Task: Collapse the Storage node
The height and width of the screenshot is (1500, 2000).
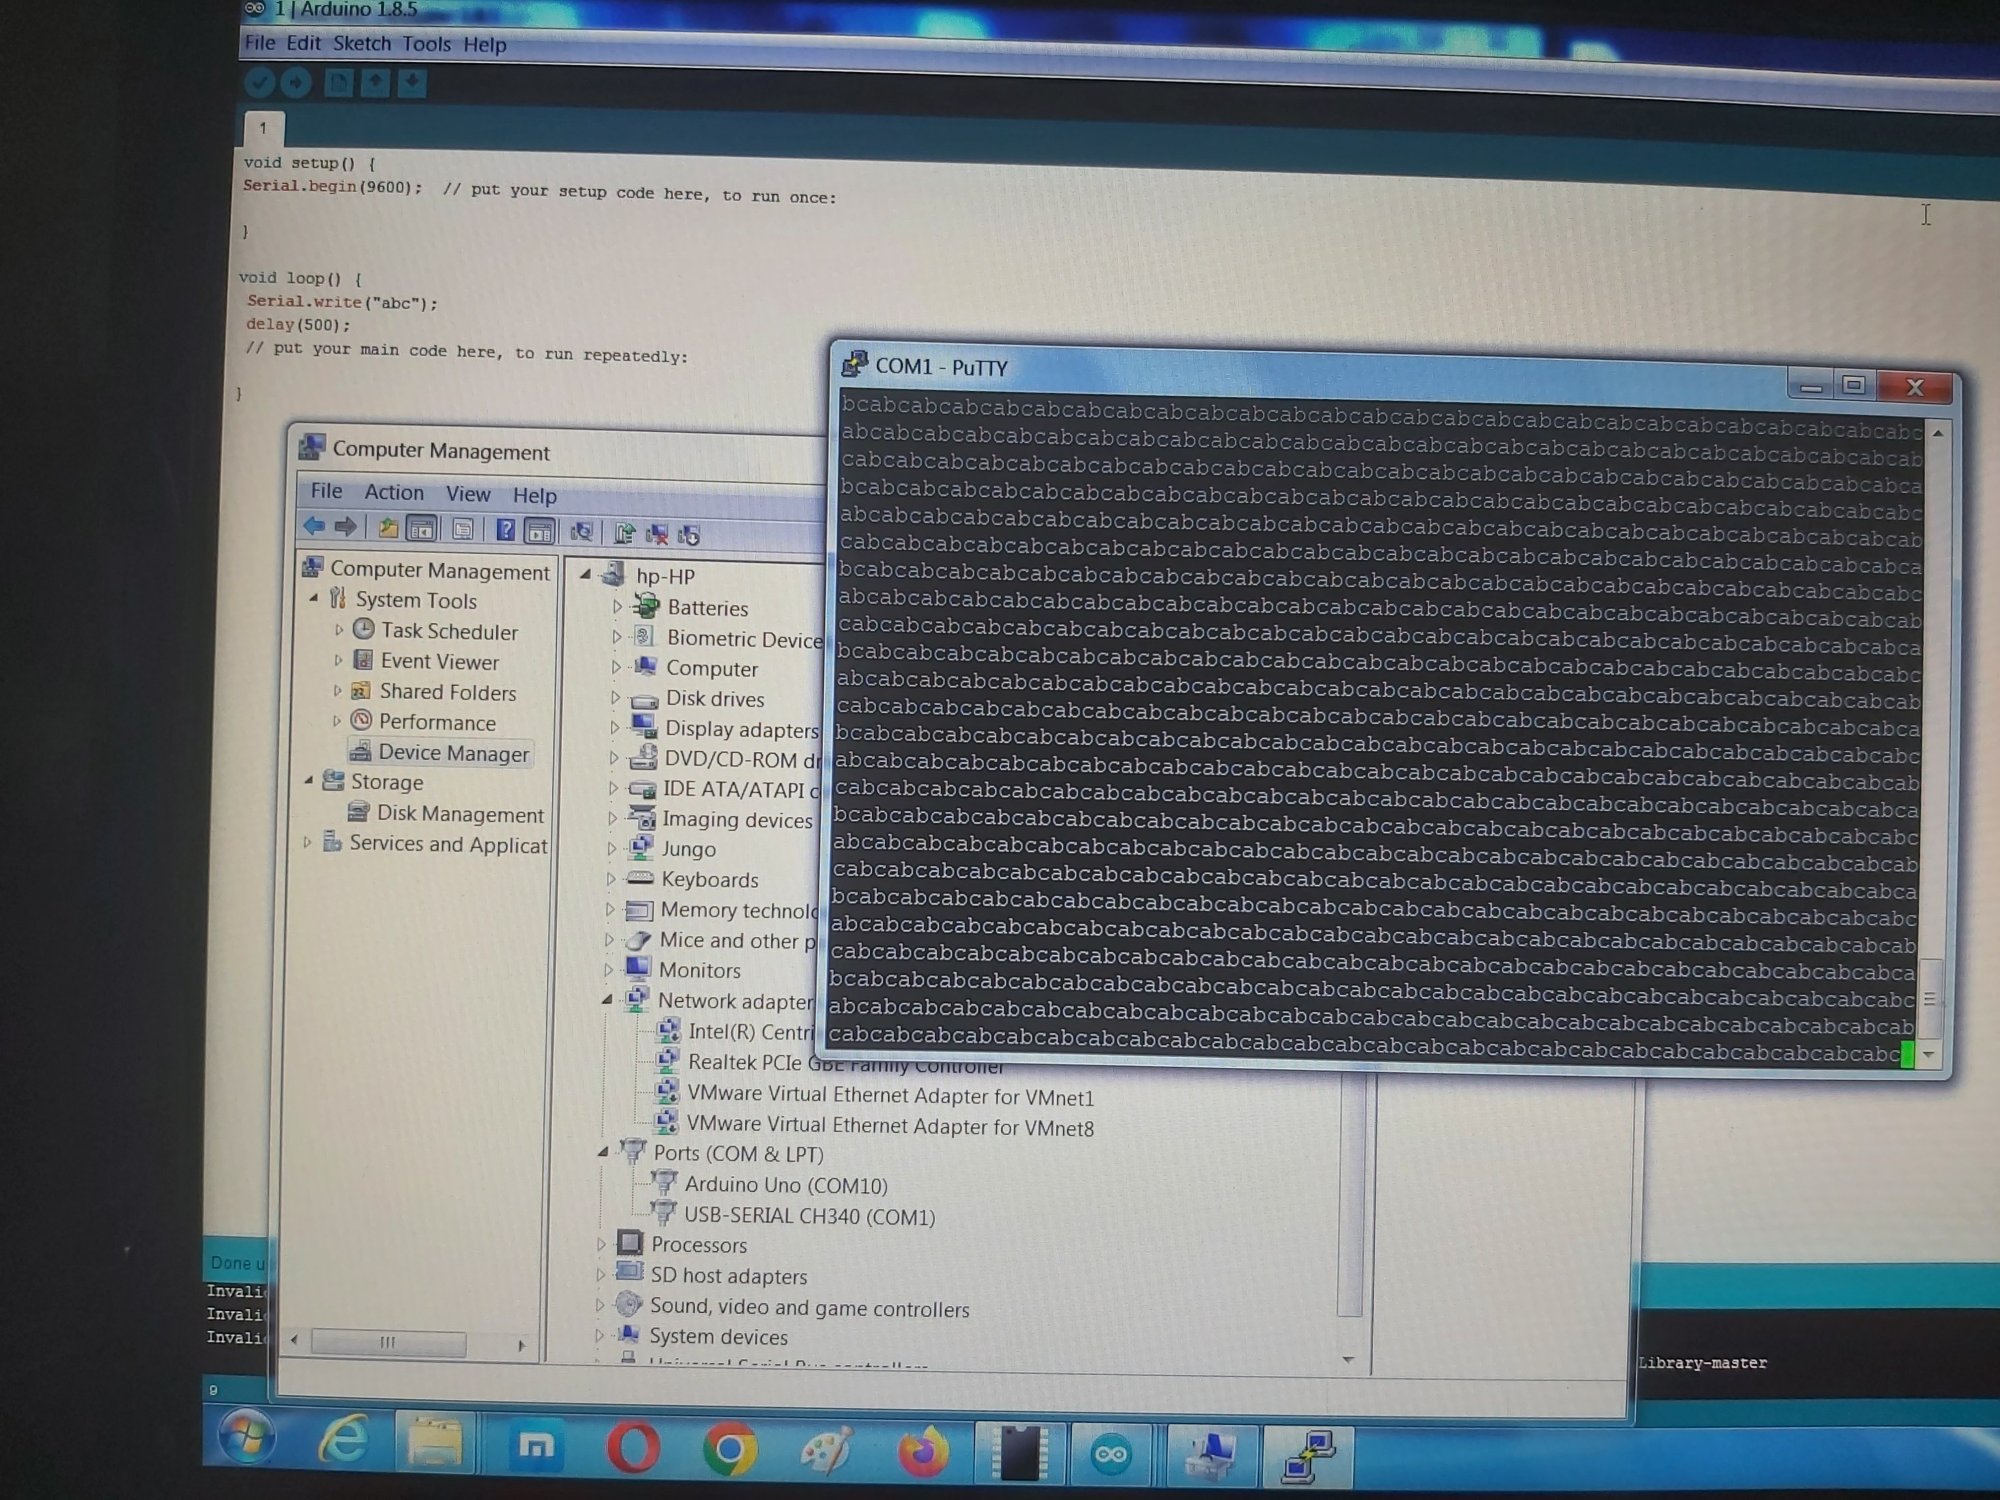Action: [309, 780]
